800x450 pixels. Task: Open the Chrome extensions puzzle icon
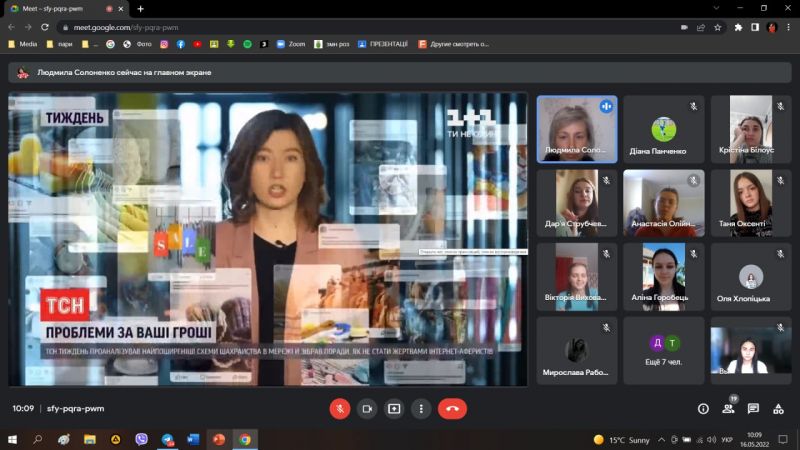(x=738, y=28)
